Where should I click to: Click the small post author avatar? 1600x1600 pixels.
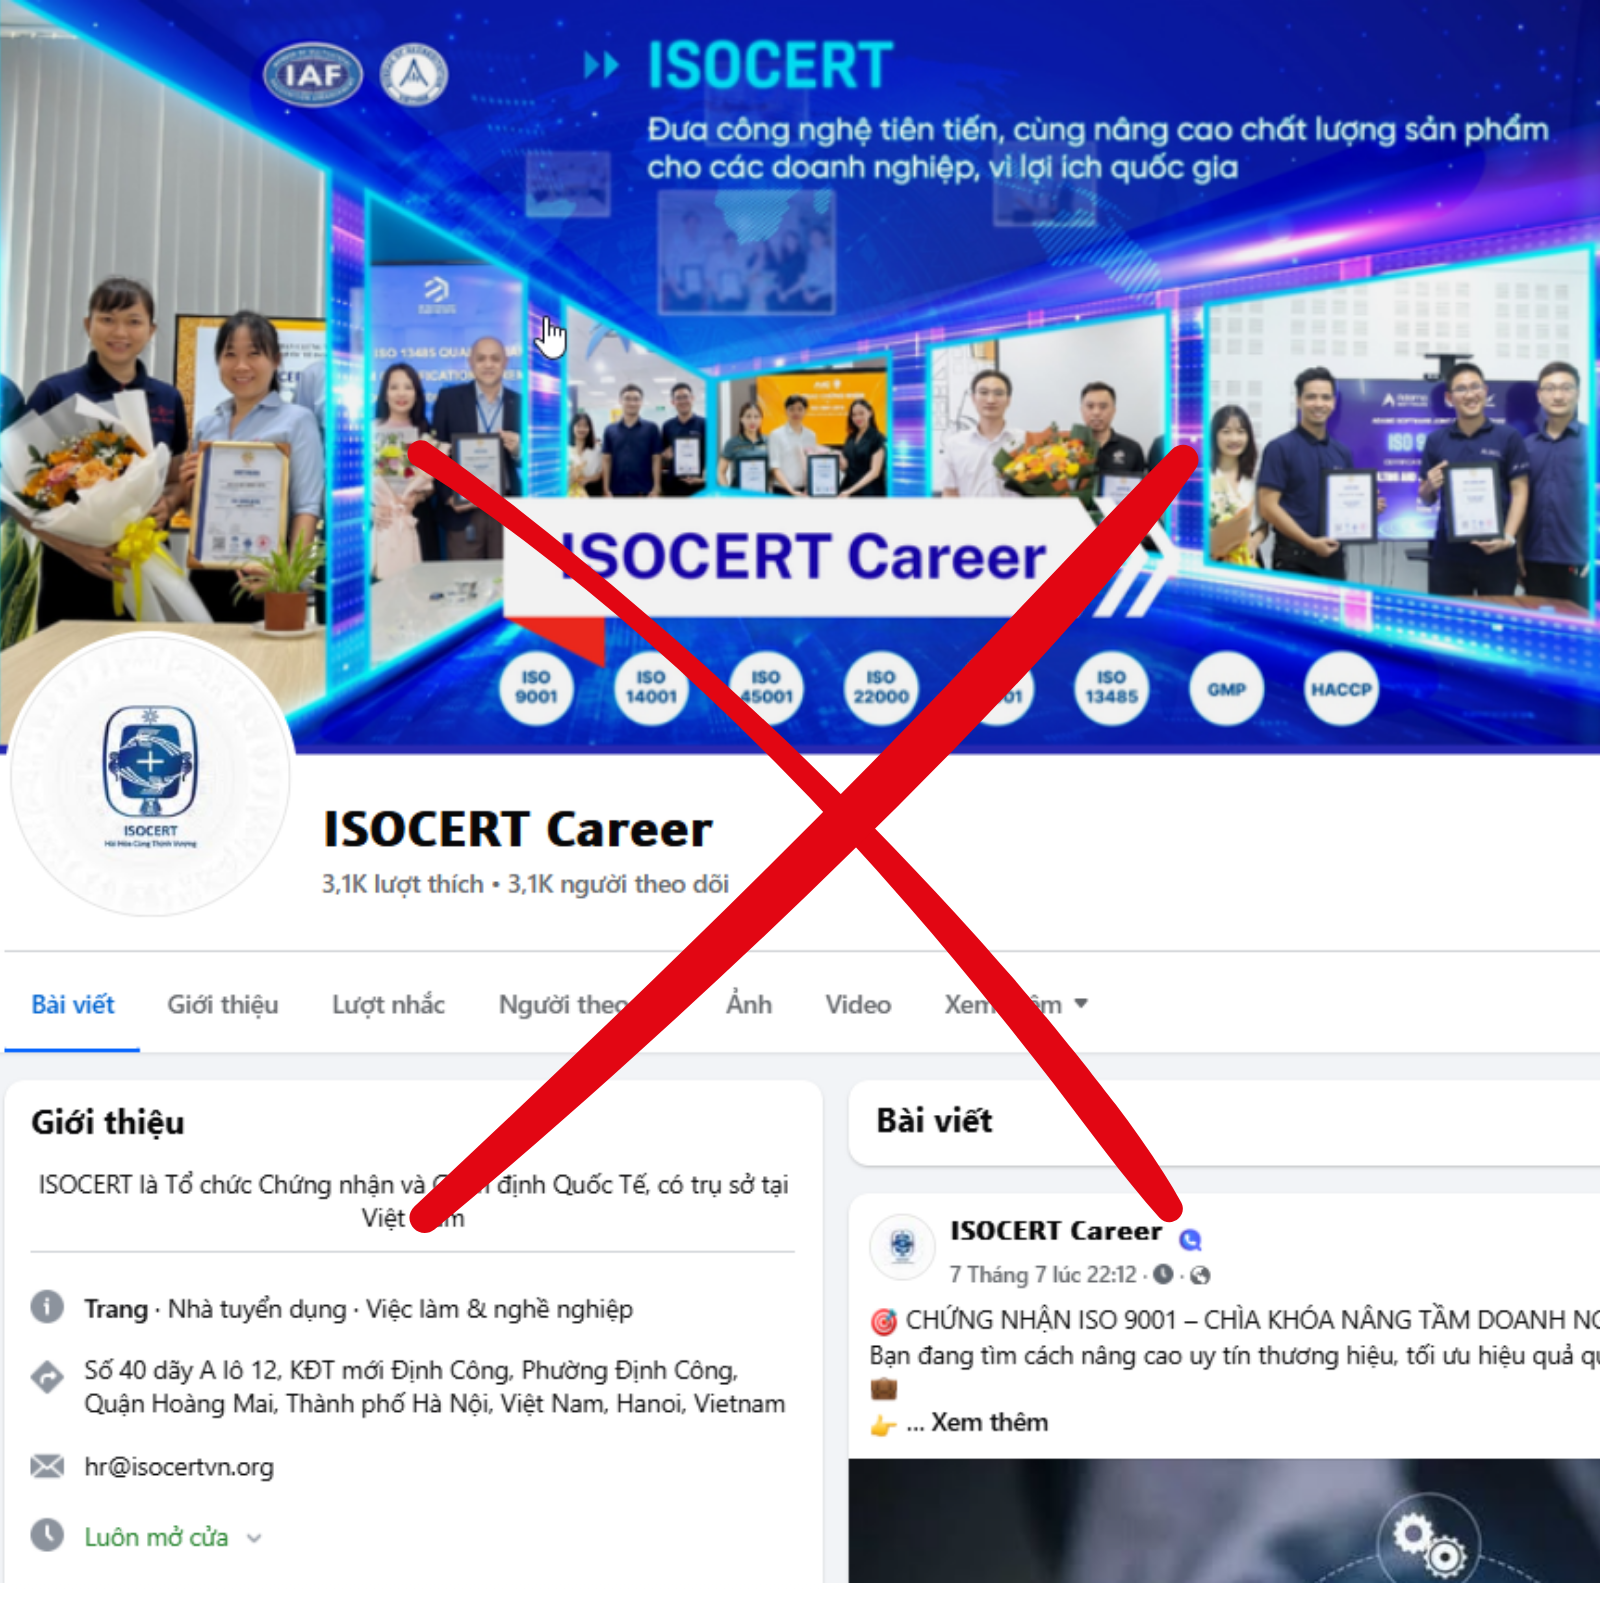point(903,1246)
